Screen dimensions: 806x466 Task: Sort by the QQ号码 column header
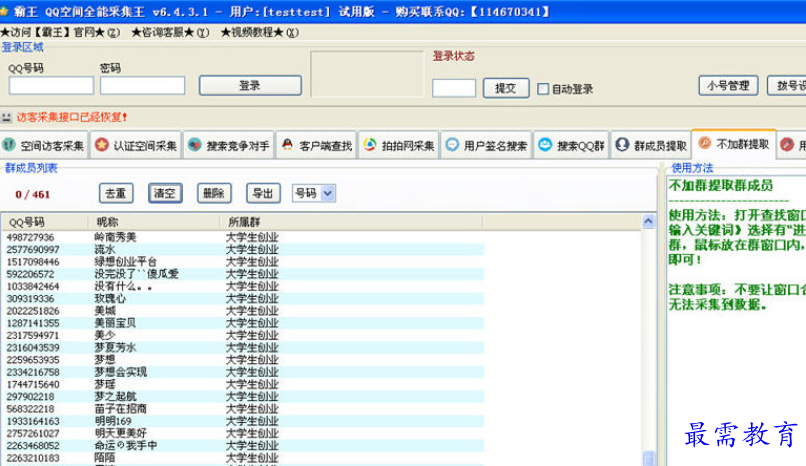point(44,222)
